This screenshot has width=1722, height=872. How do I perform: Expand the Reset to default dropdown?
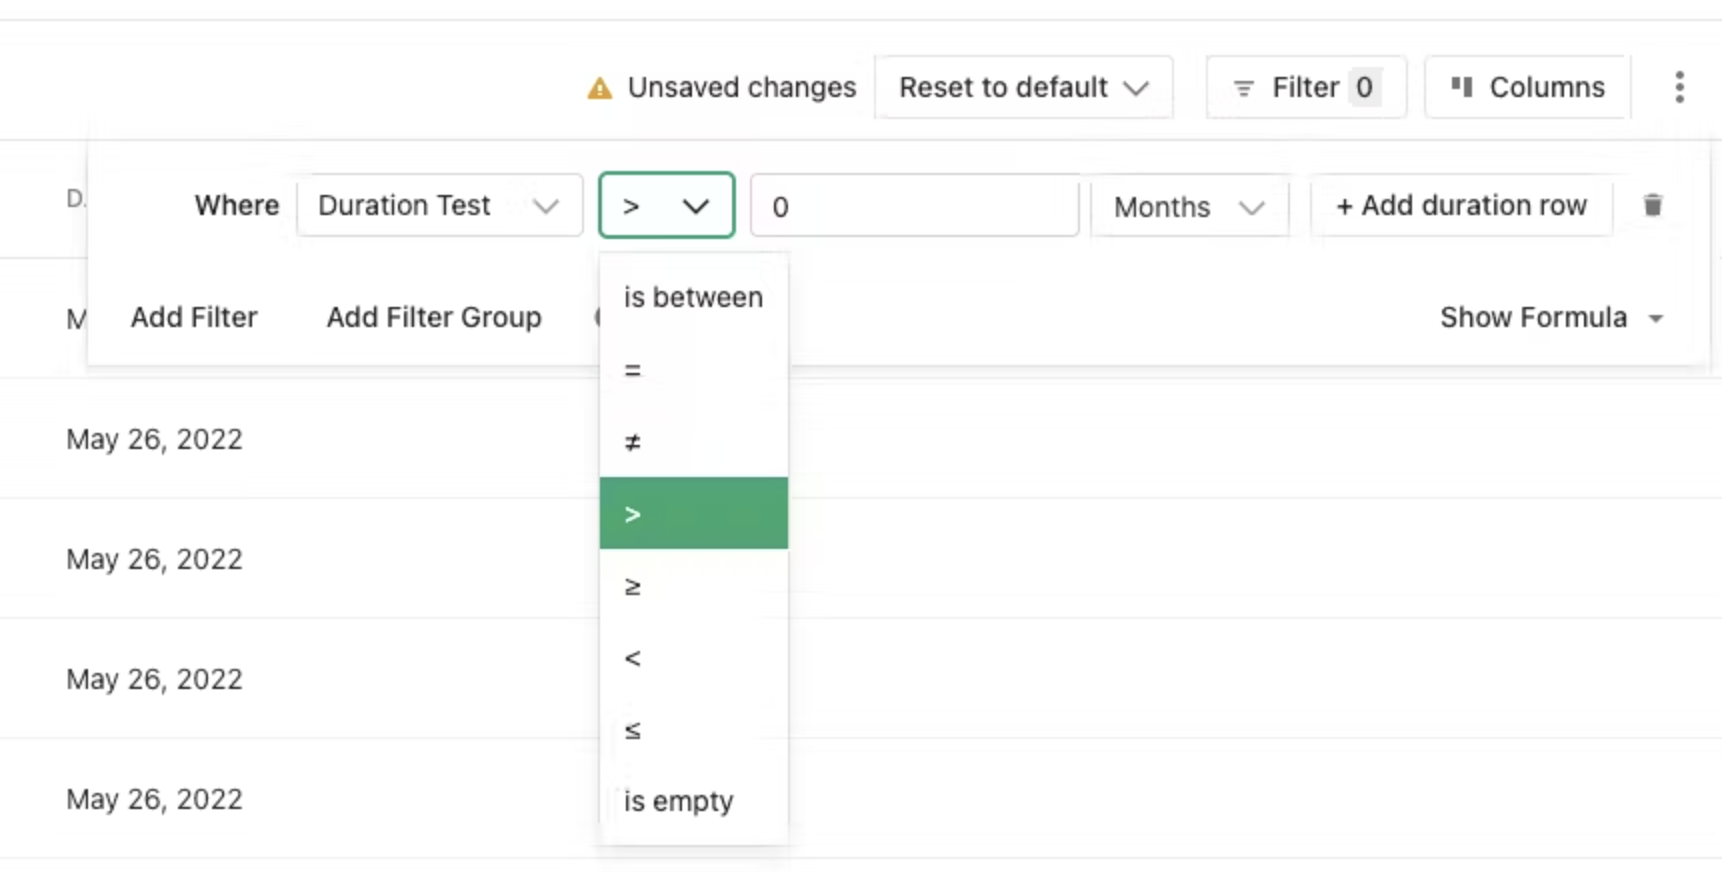(x=1023, y=87)
